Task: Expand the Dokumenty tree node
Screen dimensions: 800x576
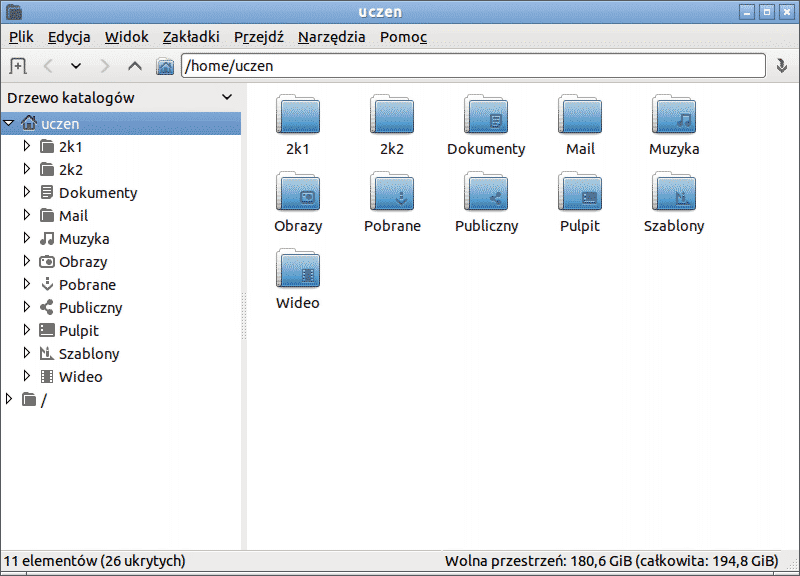Action: (x=27, y=192)
